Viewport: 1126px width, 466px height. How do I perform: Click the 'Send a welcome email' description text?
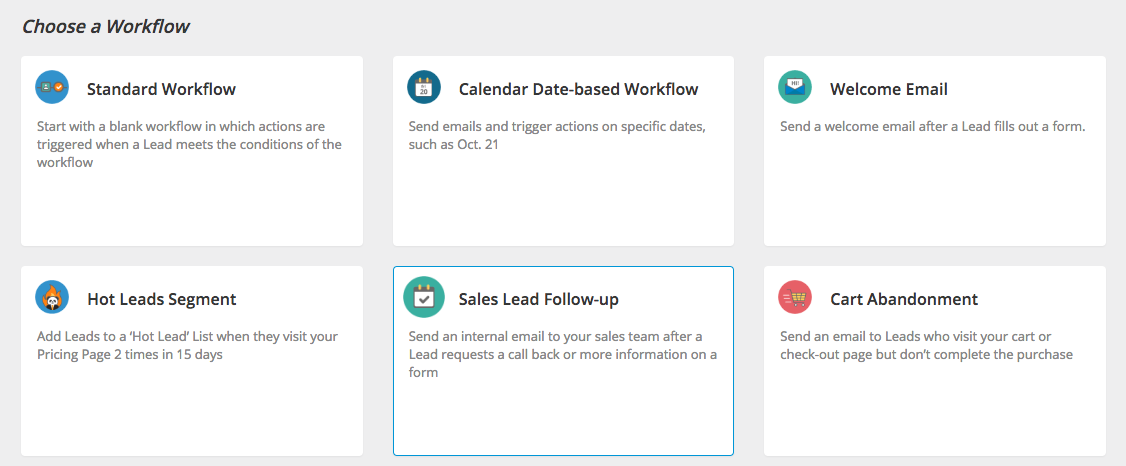point(932,127)
